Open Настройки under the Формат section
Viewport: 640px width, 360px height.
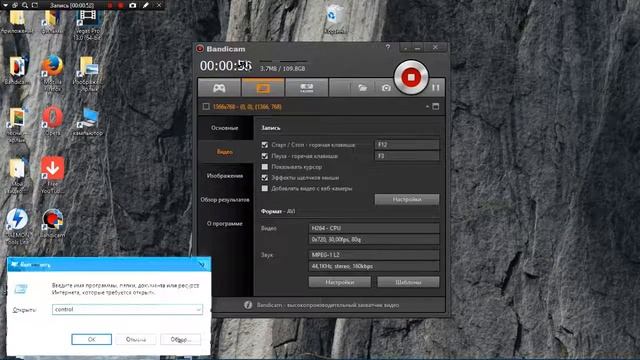[x=340, y=282]
